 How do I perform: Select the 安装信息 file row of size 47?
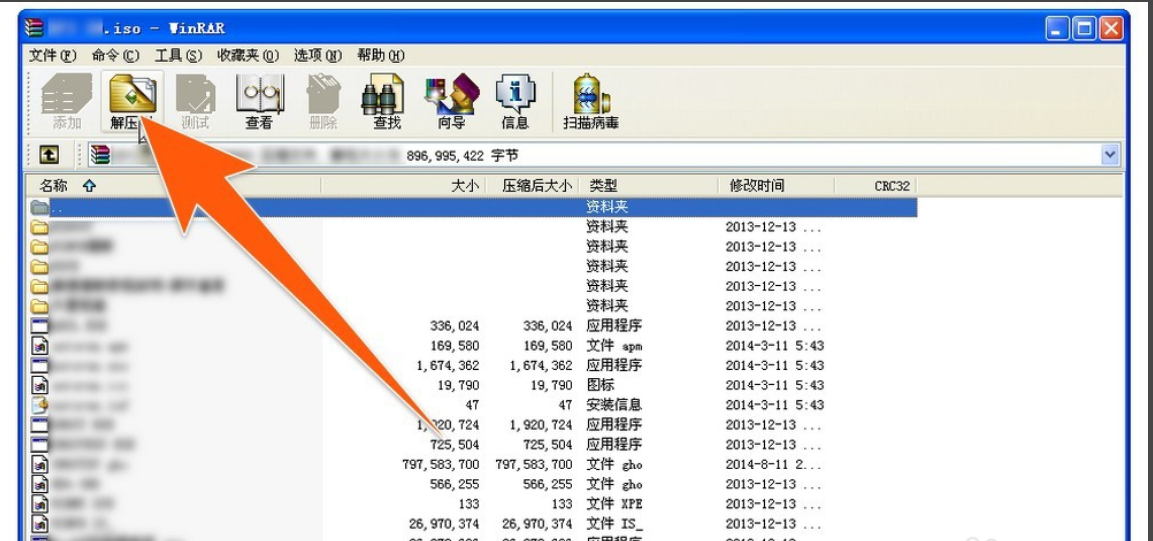470,405
